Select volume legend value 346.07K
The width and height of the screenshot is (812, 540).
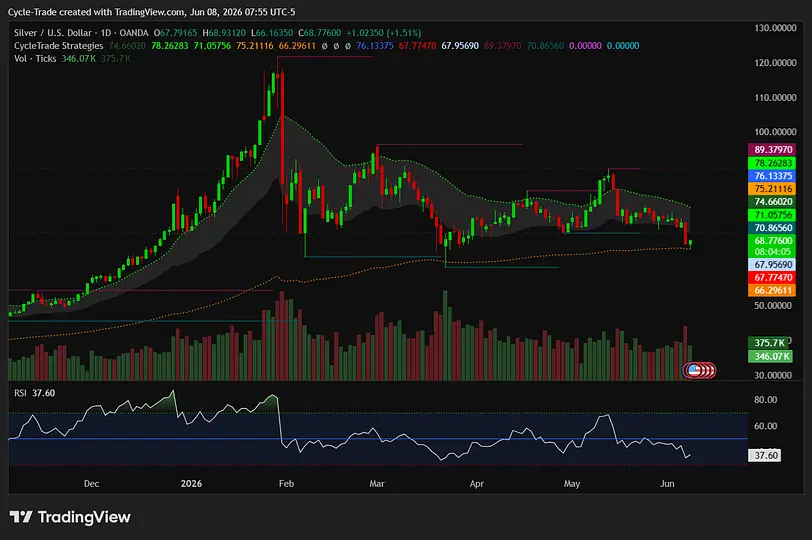79,59
